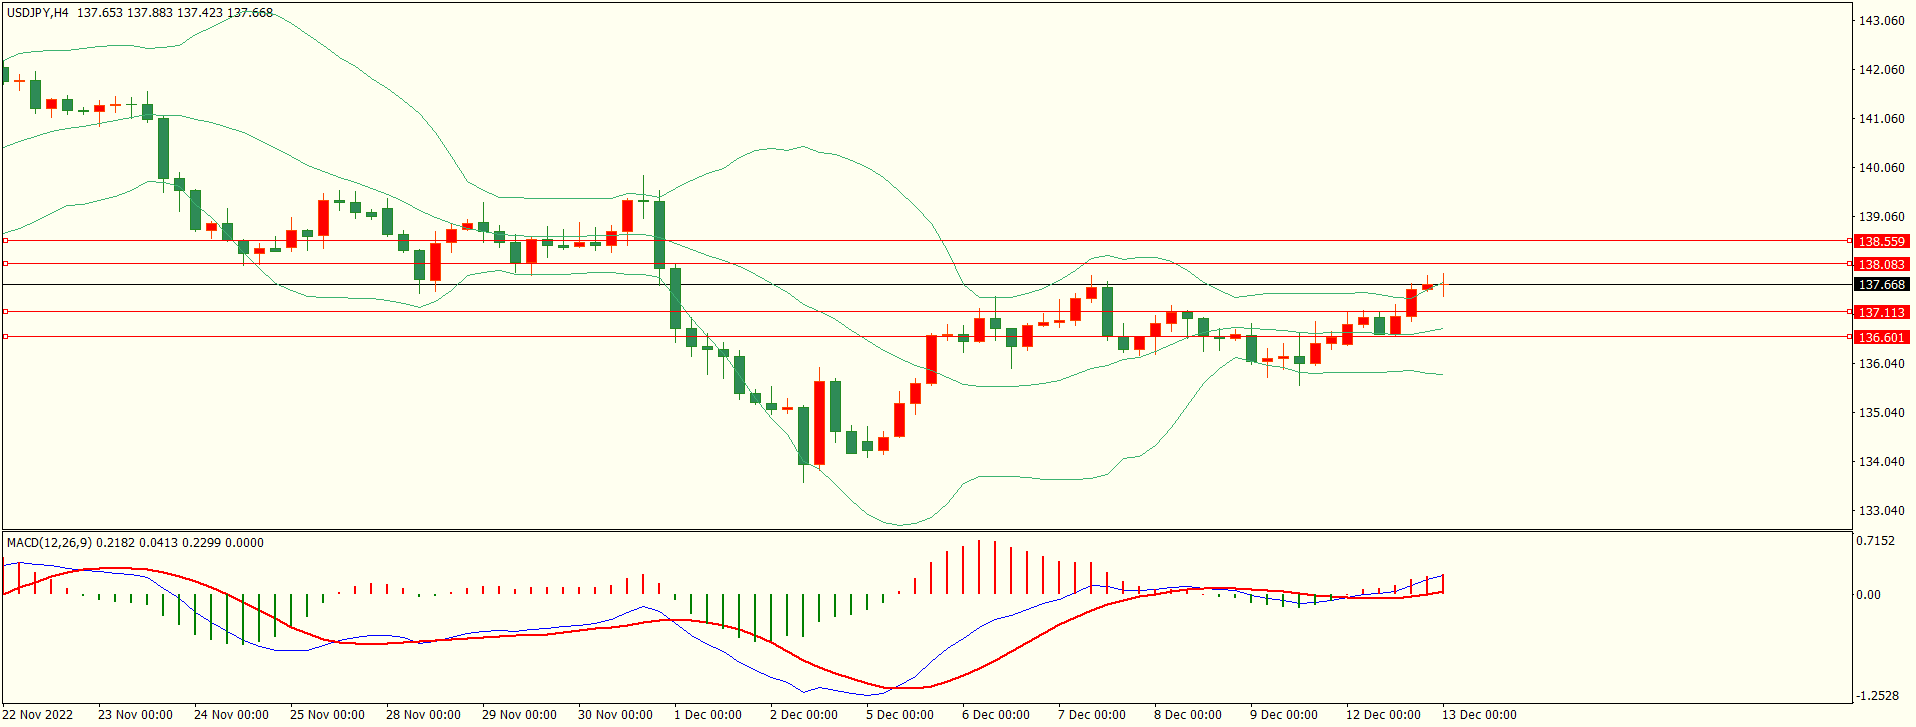Select the 138.083 horizontal line price tag
The image size is (1916, 727).
(1880, 264)
